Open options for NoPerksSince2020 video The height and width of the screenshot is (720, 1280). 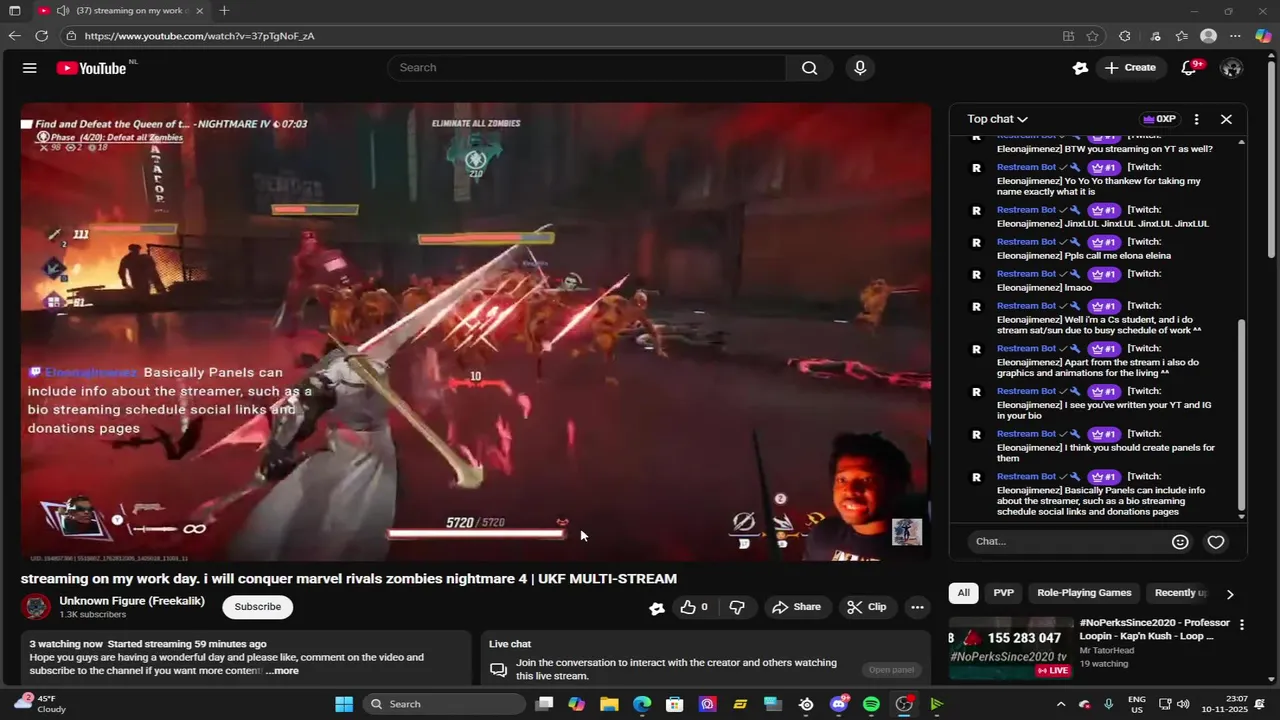point(1241,625)
